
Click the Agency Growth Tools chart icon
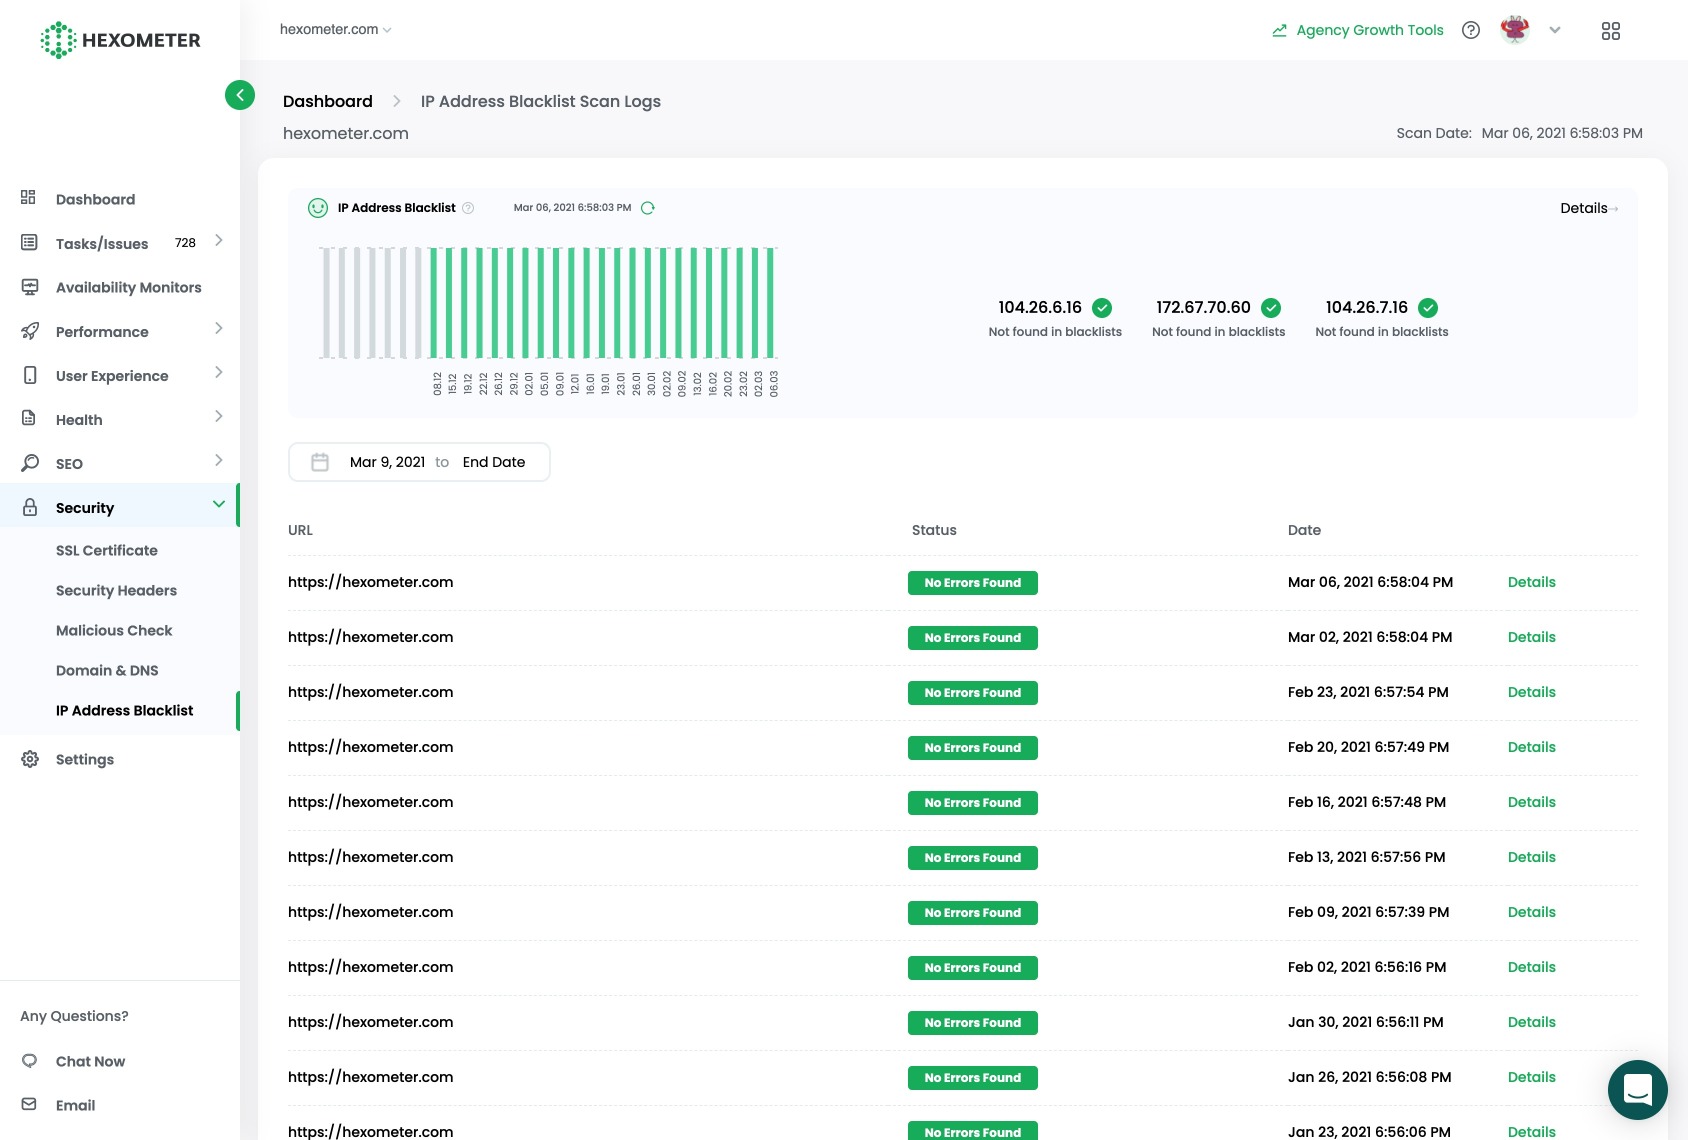pyautogui.click(x=1279, y=30)
